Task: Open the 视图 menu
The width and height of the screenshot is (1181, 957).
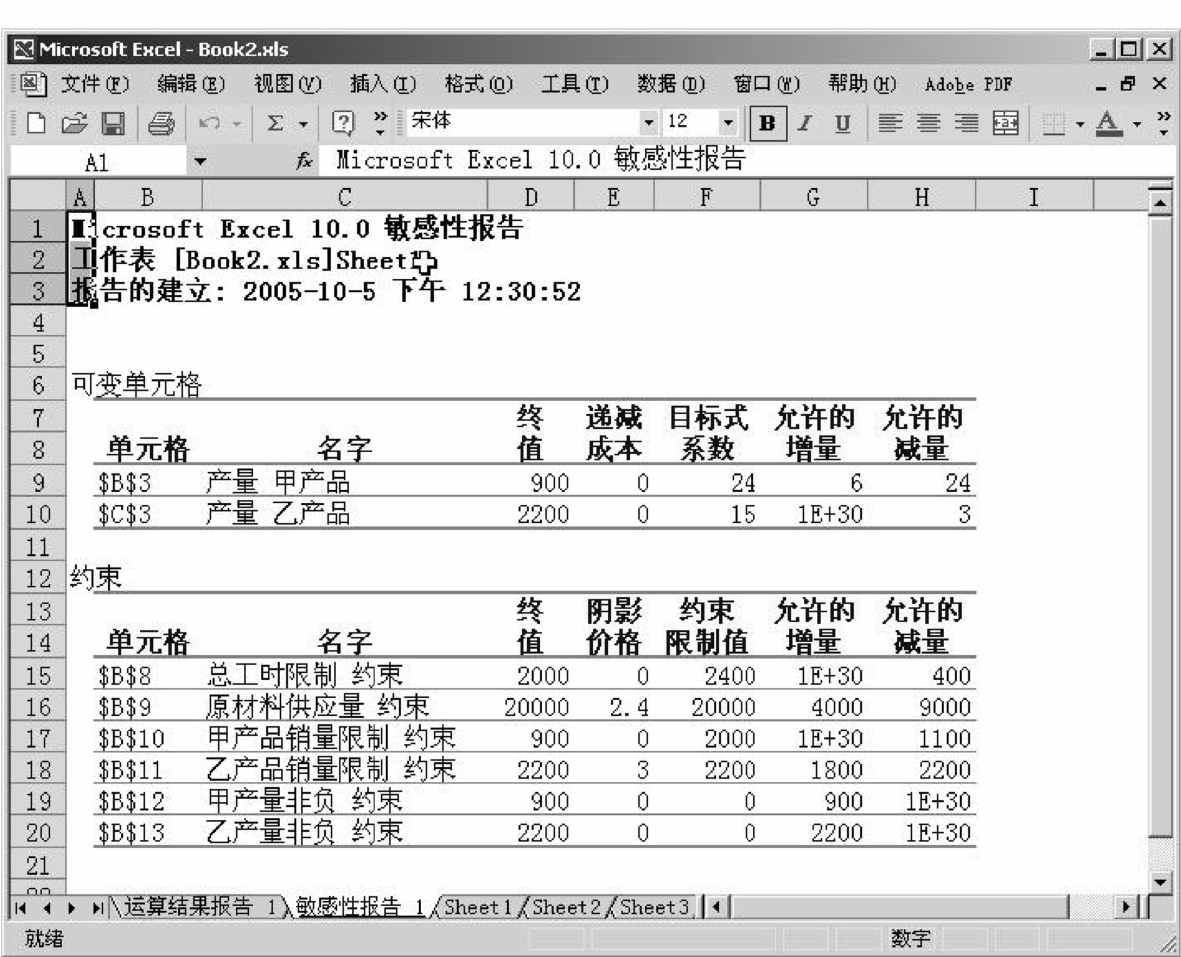Action: [287, 84]
